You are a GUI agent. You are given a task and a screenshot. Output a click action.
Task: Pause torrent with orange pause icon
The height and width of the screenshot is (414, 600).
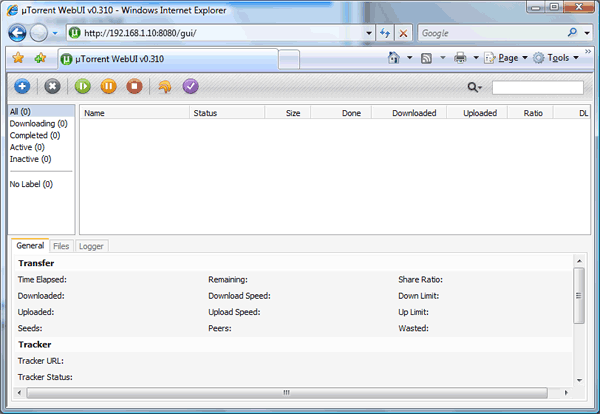(109, 86)
